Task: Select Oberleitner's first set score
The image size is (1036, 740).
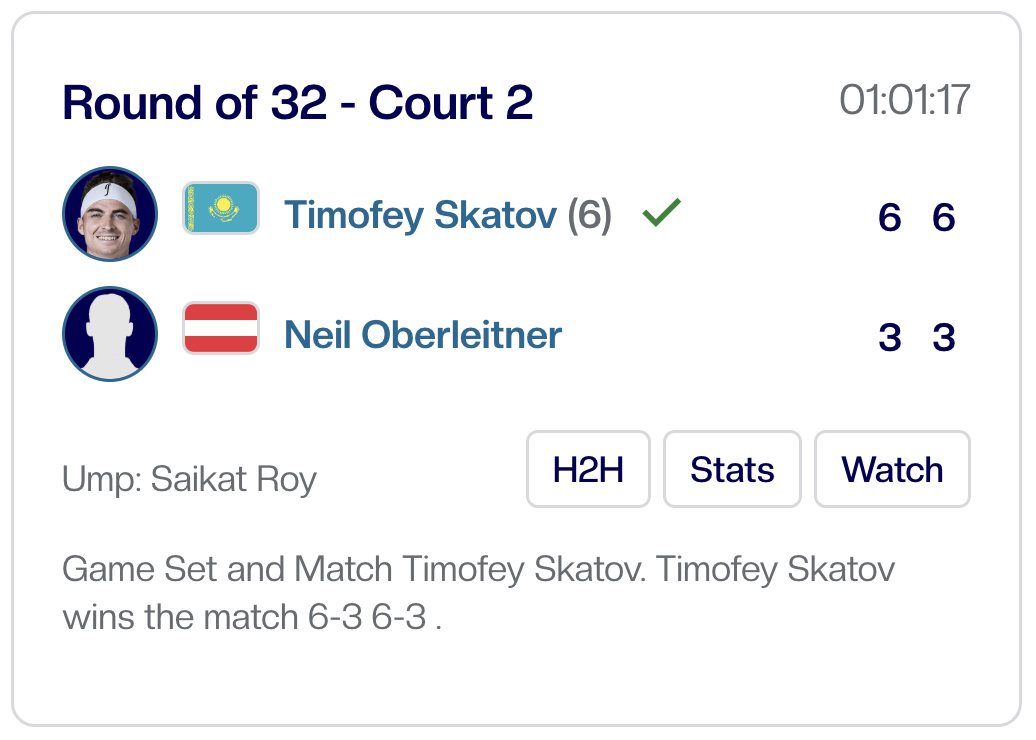Action: click(x=889, y=337)
